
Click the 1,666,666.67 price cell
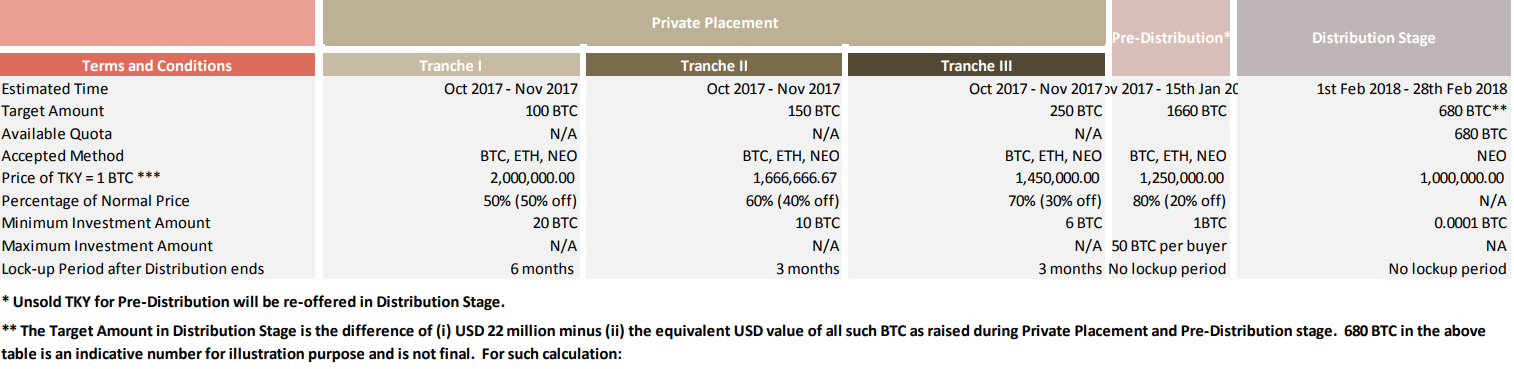pos(796,178)
